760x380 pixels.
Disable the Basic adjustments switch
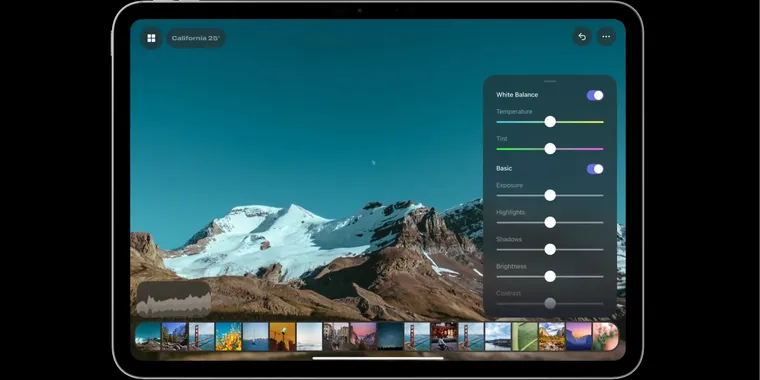click(595, 169)
